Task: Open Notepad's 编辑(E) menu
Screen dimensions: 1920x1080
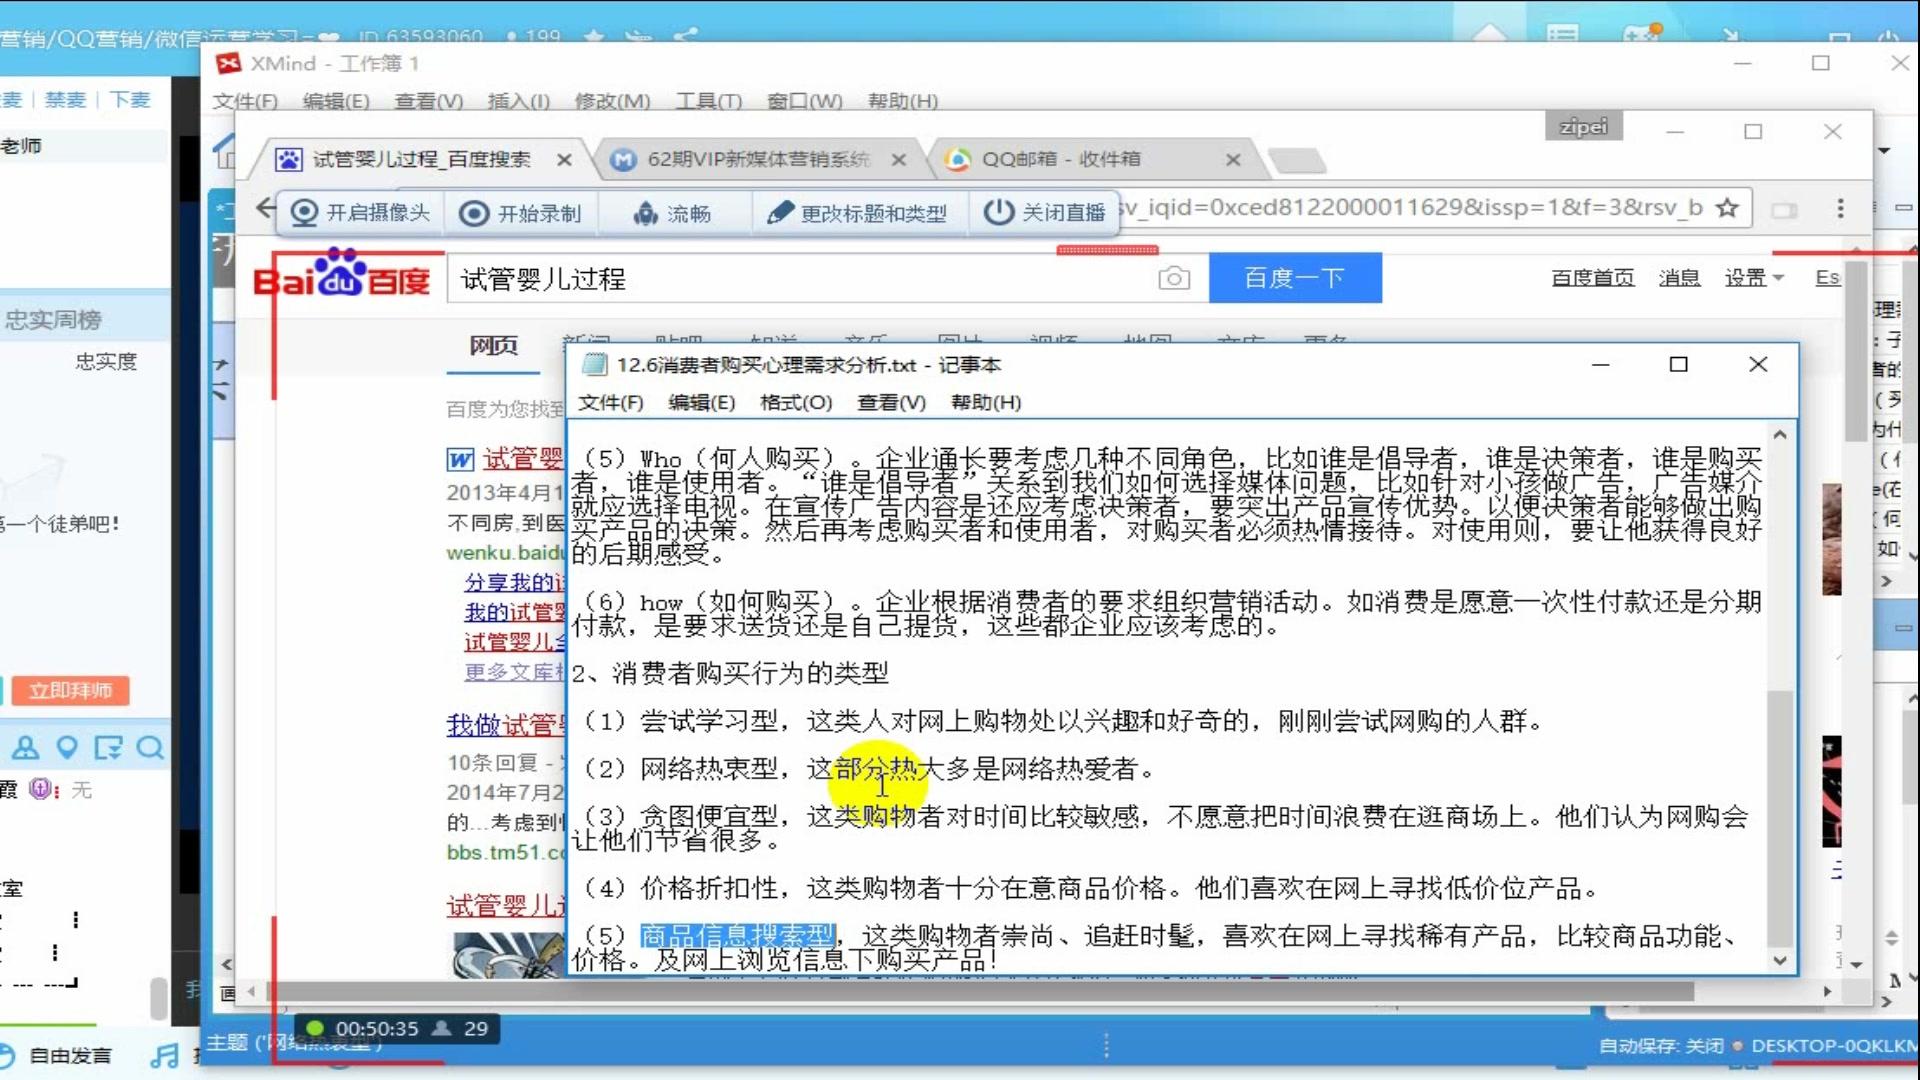Action: pyautogui.click(x=701, y=402)
